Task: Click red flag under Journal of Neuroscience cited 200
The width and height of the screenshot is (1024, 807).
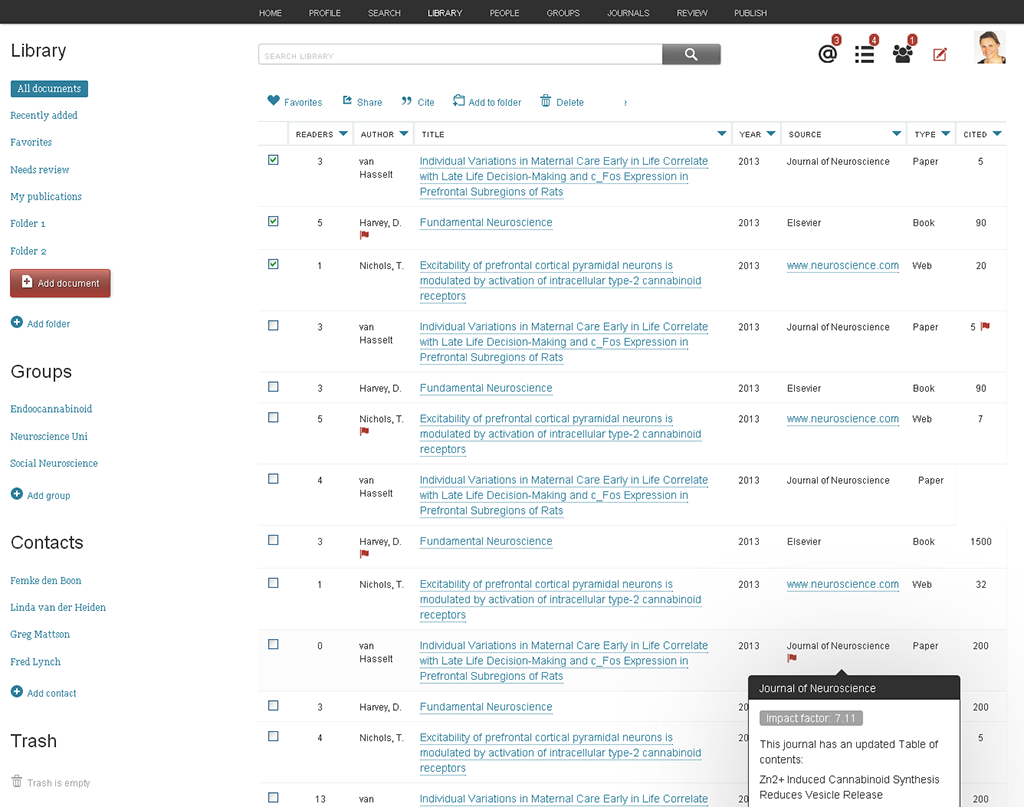Action: coord(792,658)
